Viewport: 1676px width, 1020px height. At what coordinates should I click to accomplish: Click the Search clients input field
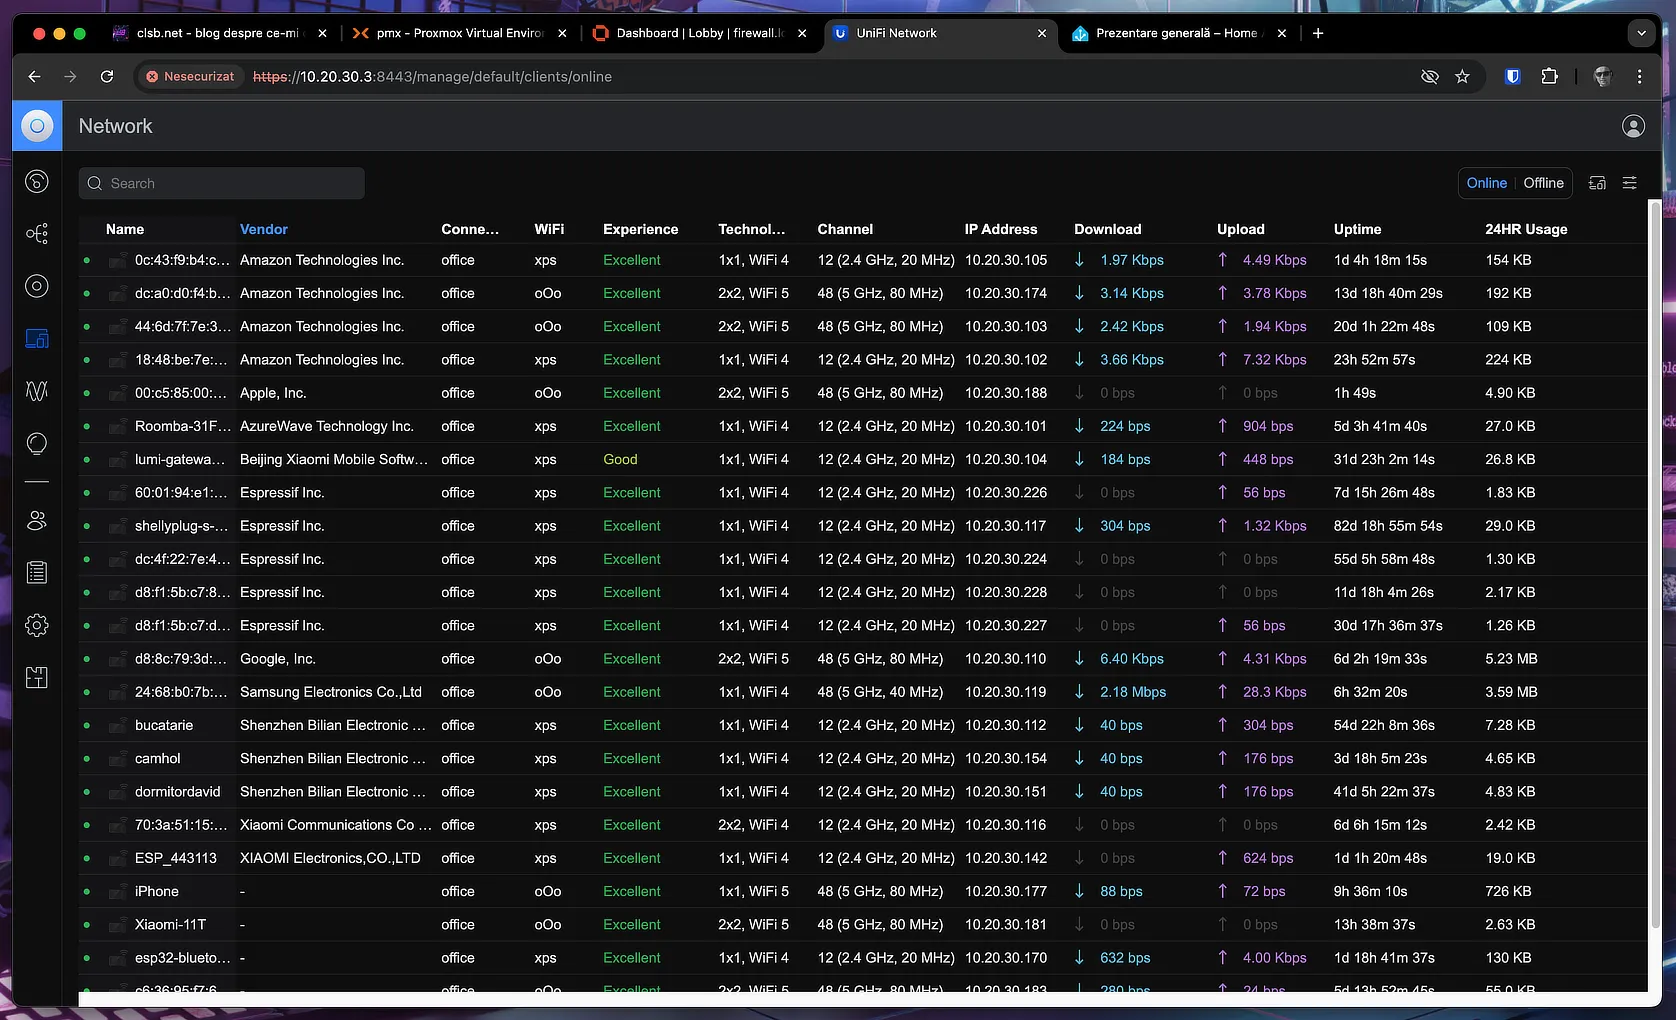221,183
